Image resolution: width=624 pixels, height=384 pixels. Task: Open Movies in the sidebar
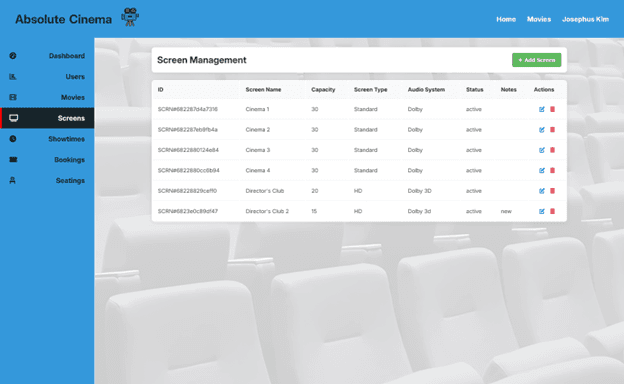[x=47, y=97]
